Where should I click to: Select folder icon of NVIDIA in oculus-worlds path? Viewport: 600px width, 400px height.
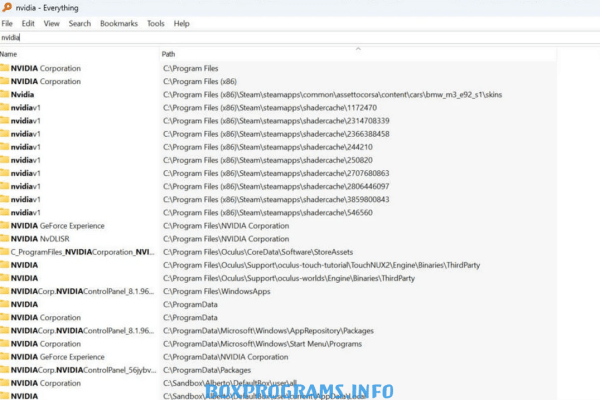pyautogui.click(x=5, y=278)
